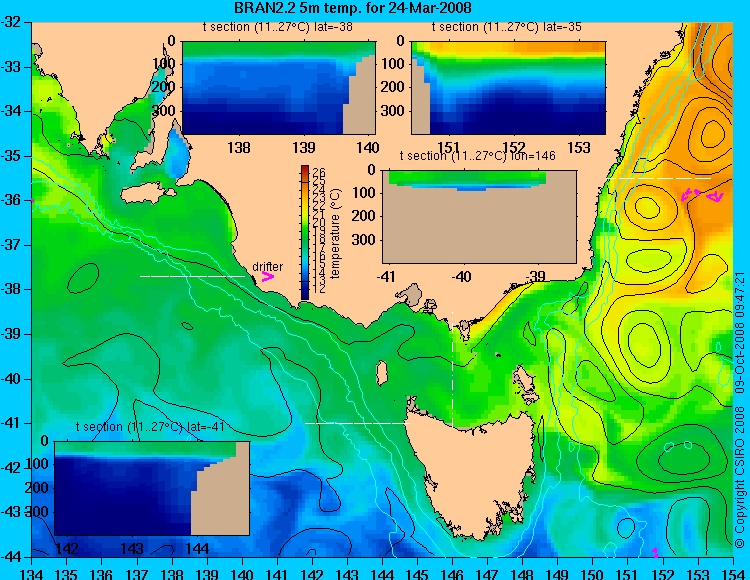Click the 't section (11..27°C) lon=146' heading

click(x=477, y=156)
